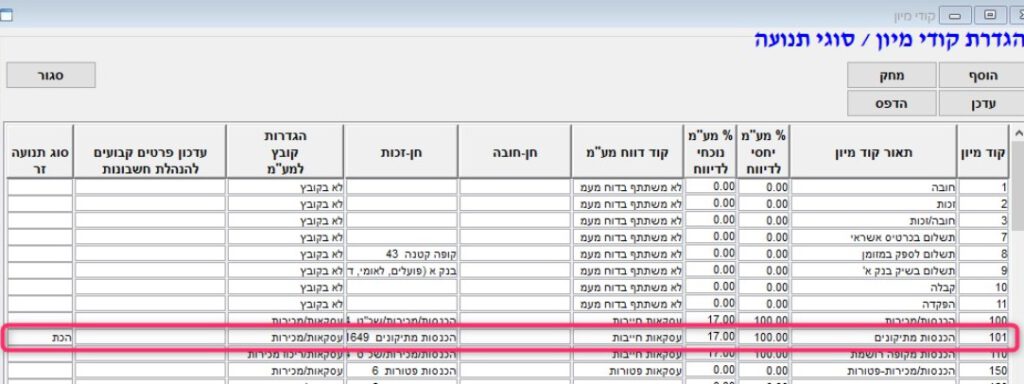Select the עסקאות חייבות cell in row 101
Viewport: 1024px width, 384px height.
(628, 338)
